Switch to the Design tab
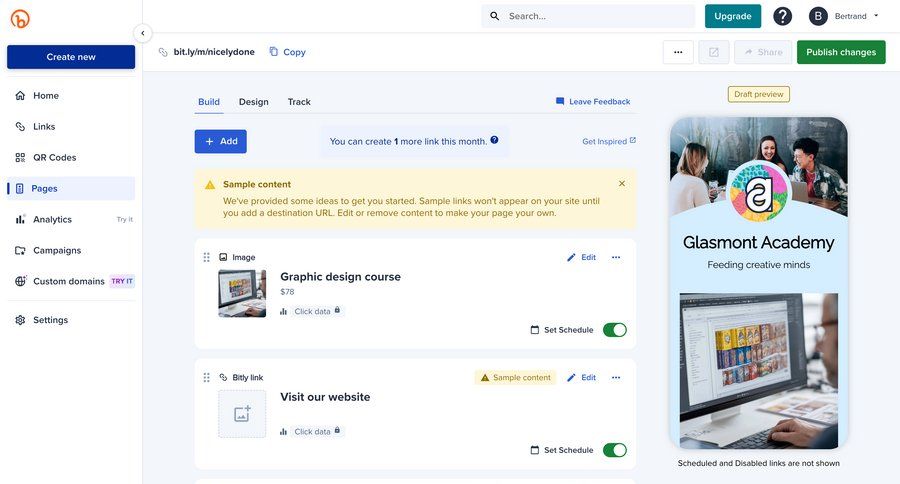Image resolution: width=900 pixels, height=484 pixels. pos(253,102)
